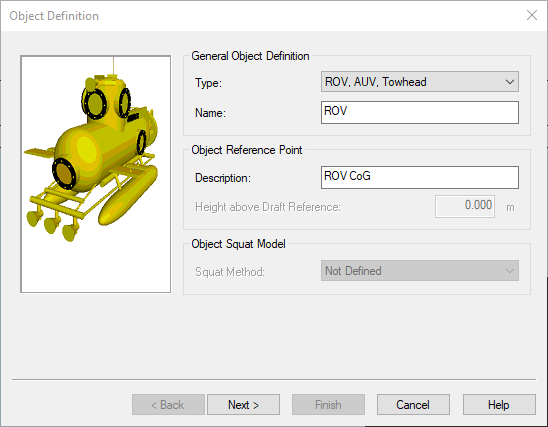Image resolution: width=548 pixels, height=427 pixels.
Task: Close the Object Definition dialog with the X
Action: coord(532,15)
